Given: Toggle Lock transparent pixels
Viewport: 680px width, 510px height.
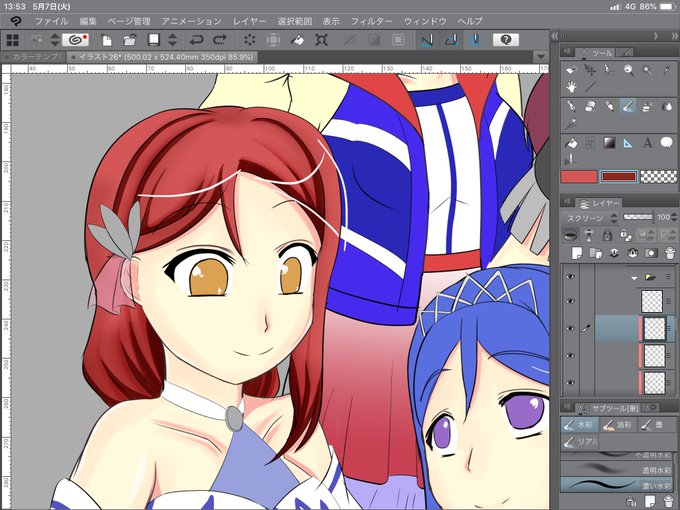Looking at the screenshot, I should coord(626,235).
